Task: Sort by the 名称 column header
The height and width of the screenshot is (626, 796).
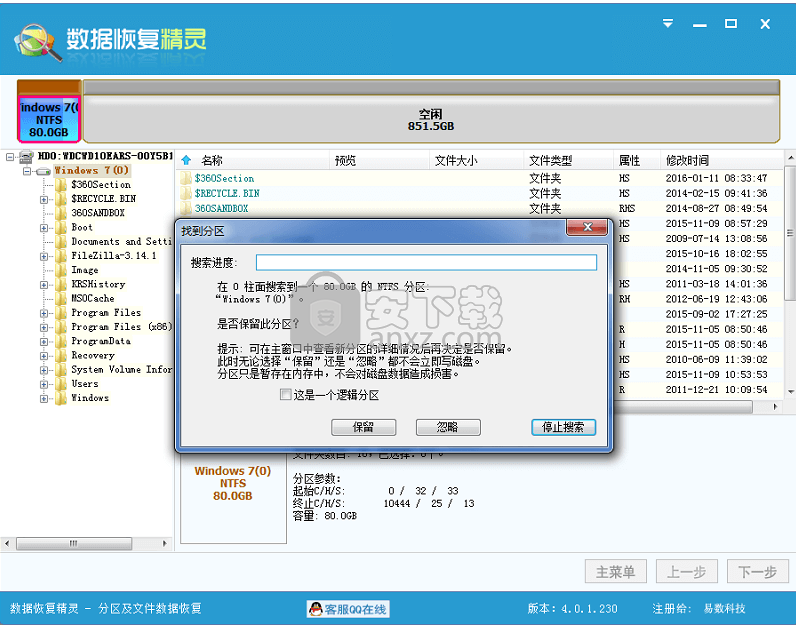Action: [254, 160]
